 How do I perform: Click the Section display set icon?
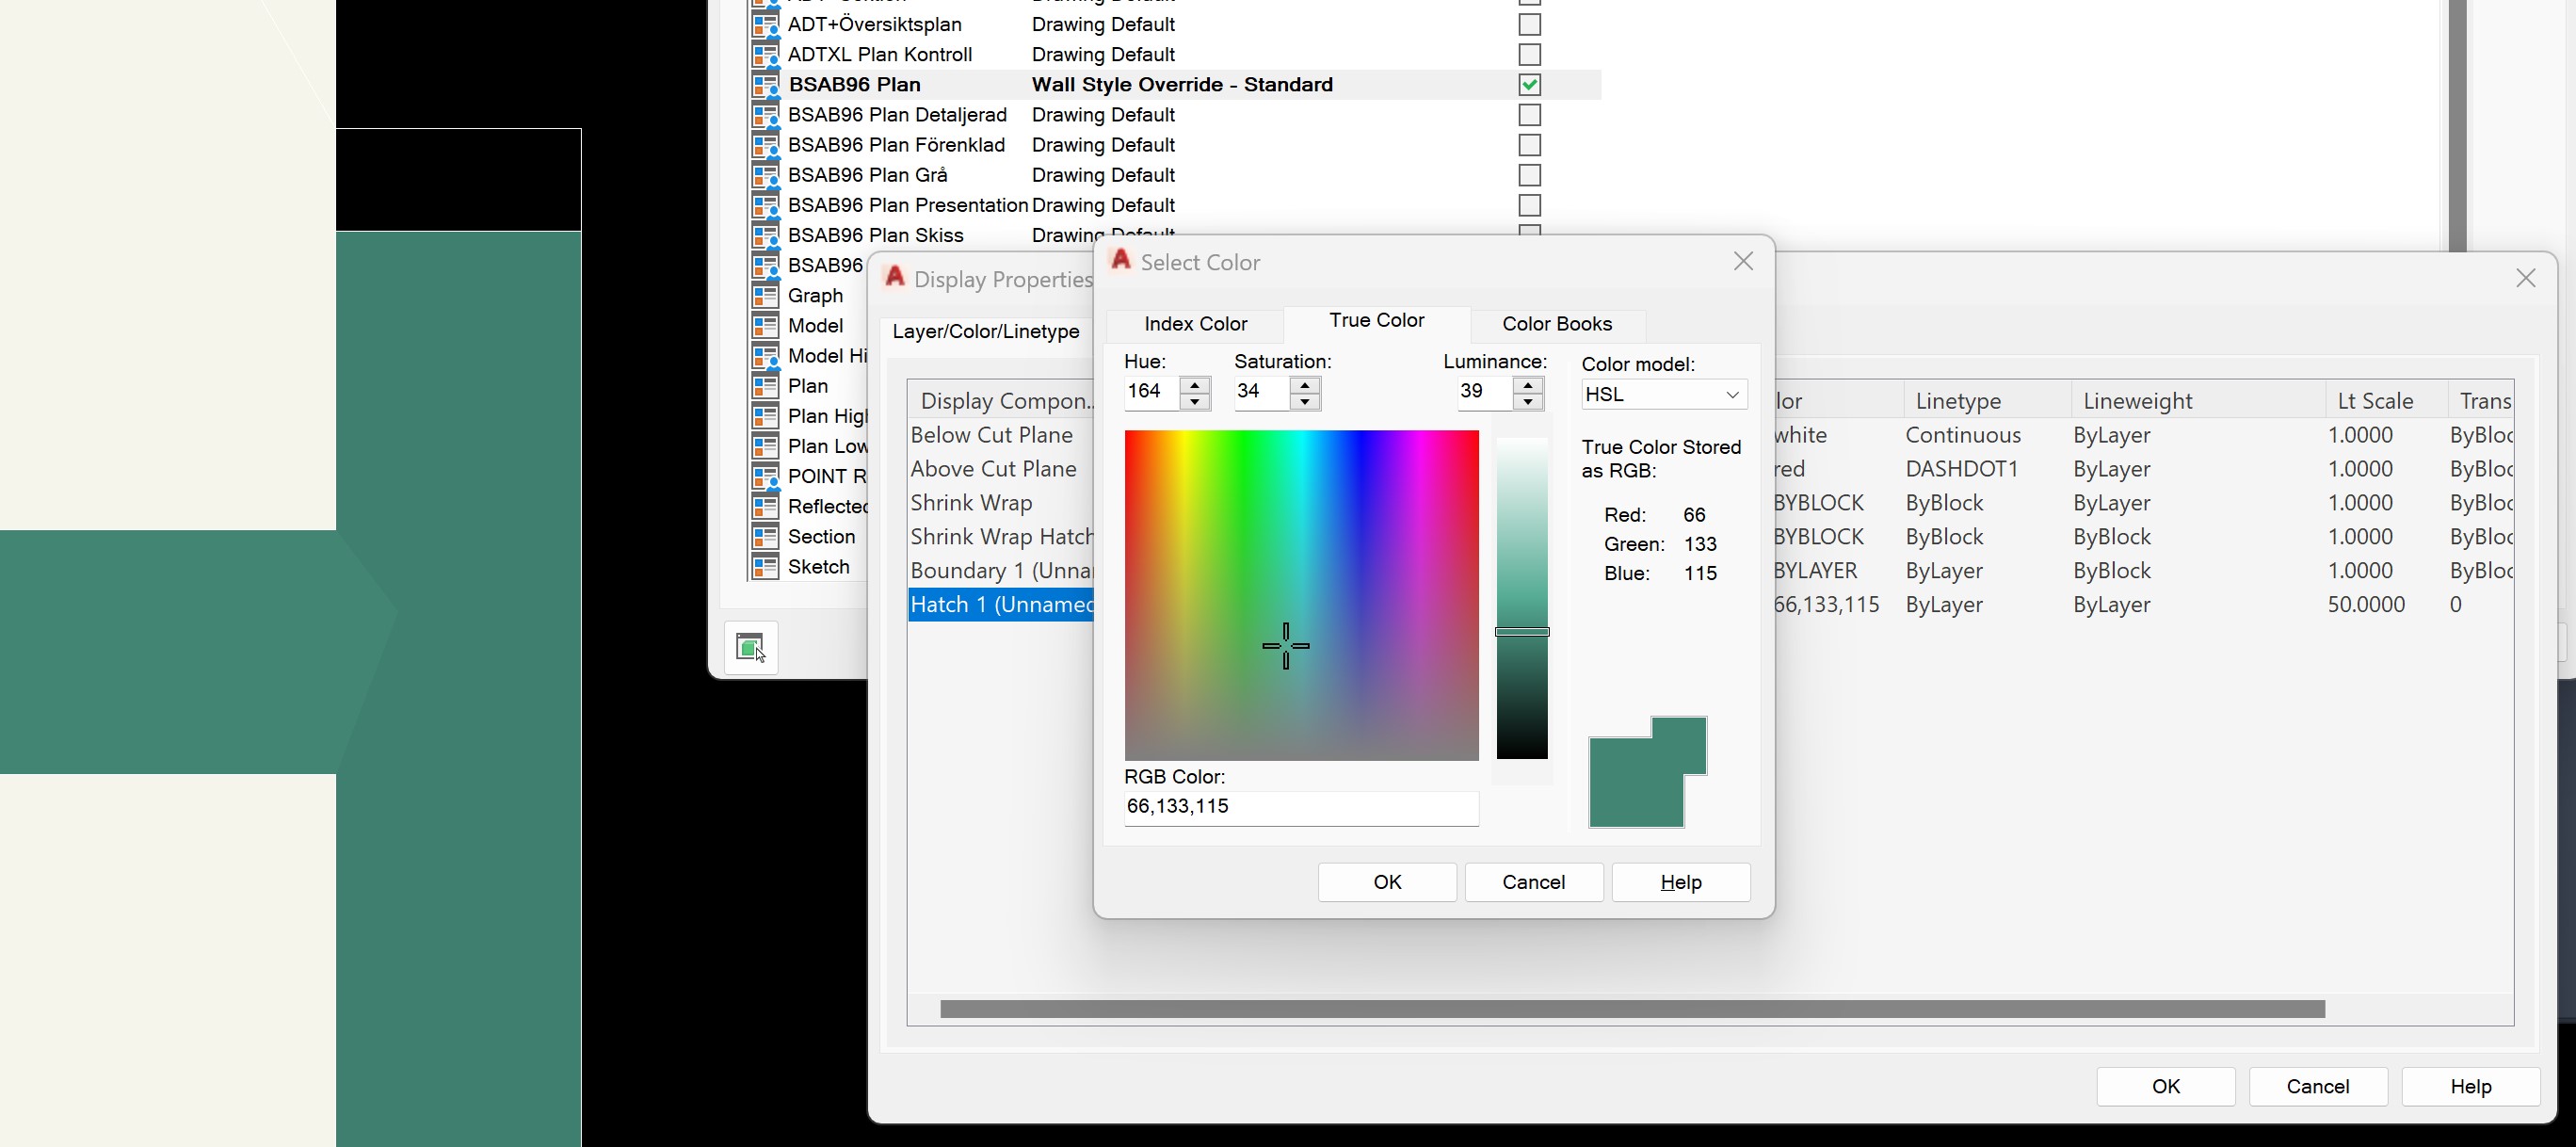(x=766, y=536)
